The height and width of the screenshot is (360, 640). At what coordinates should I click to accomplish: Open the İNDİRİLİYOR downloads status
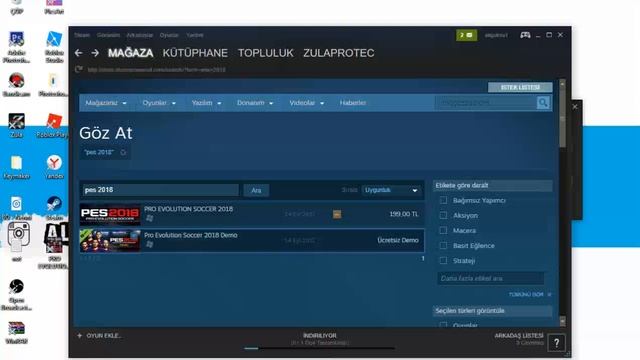[x=320, y=336]
